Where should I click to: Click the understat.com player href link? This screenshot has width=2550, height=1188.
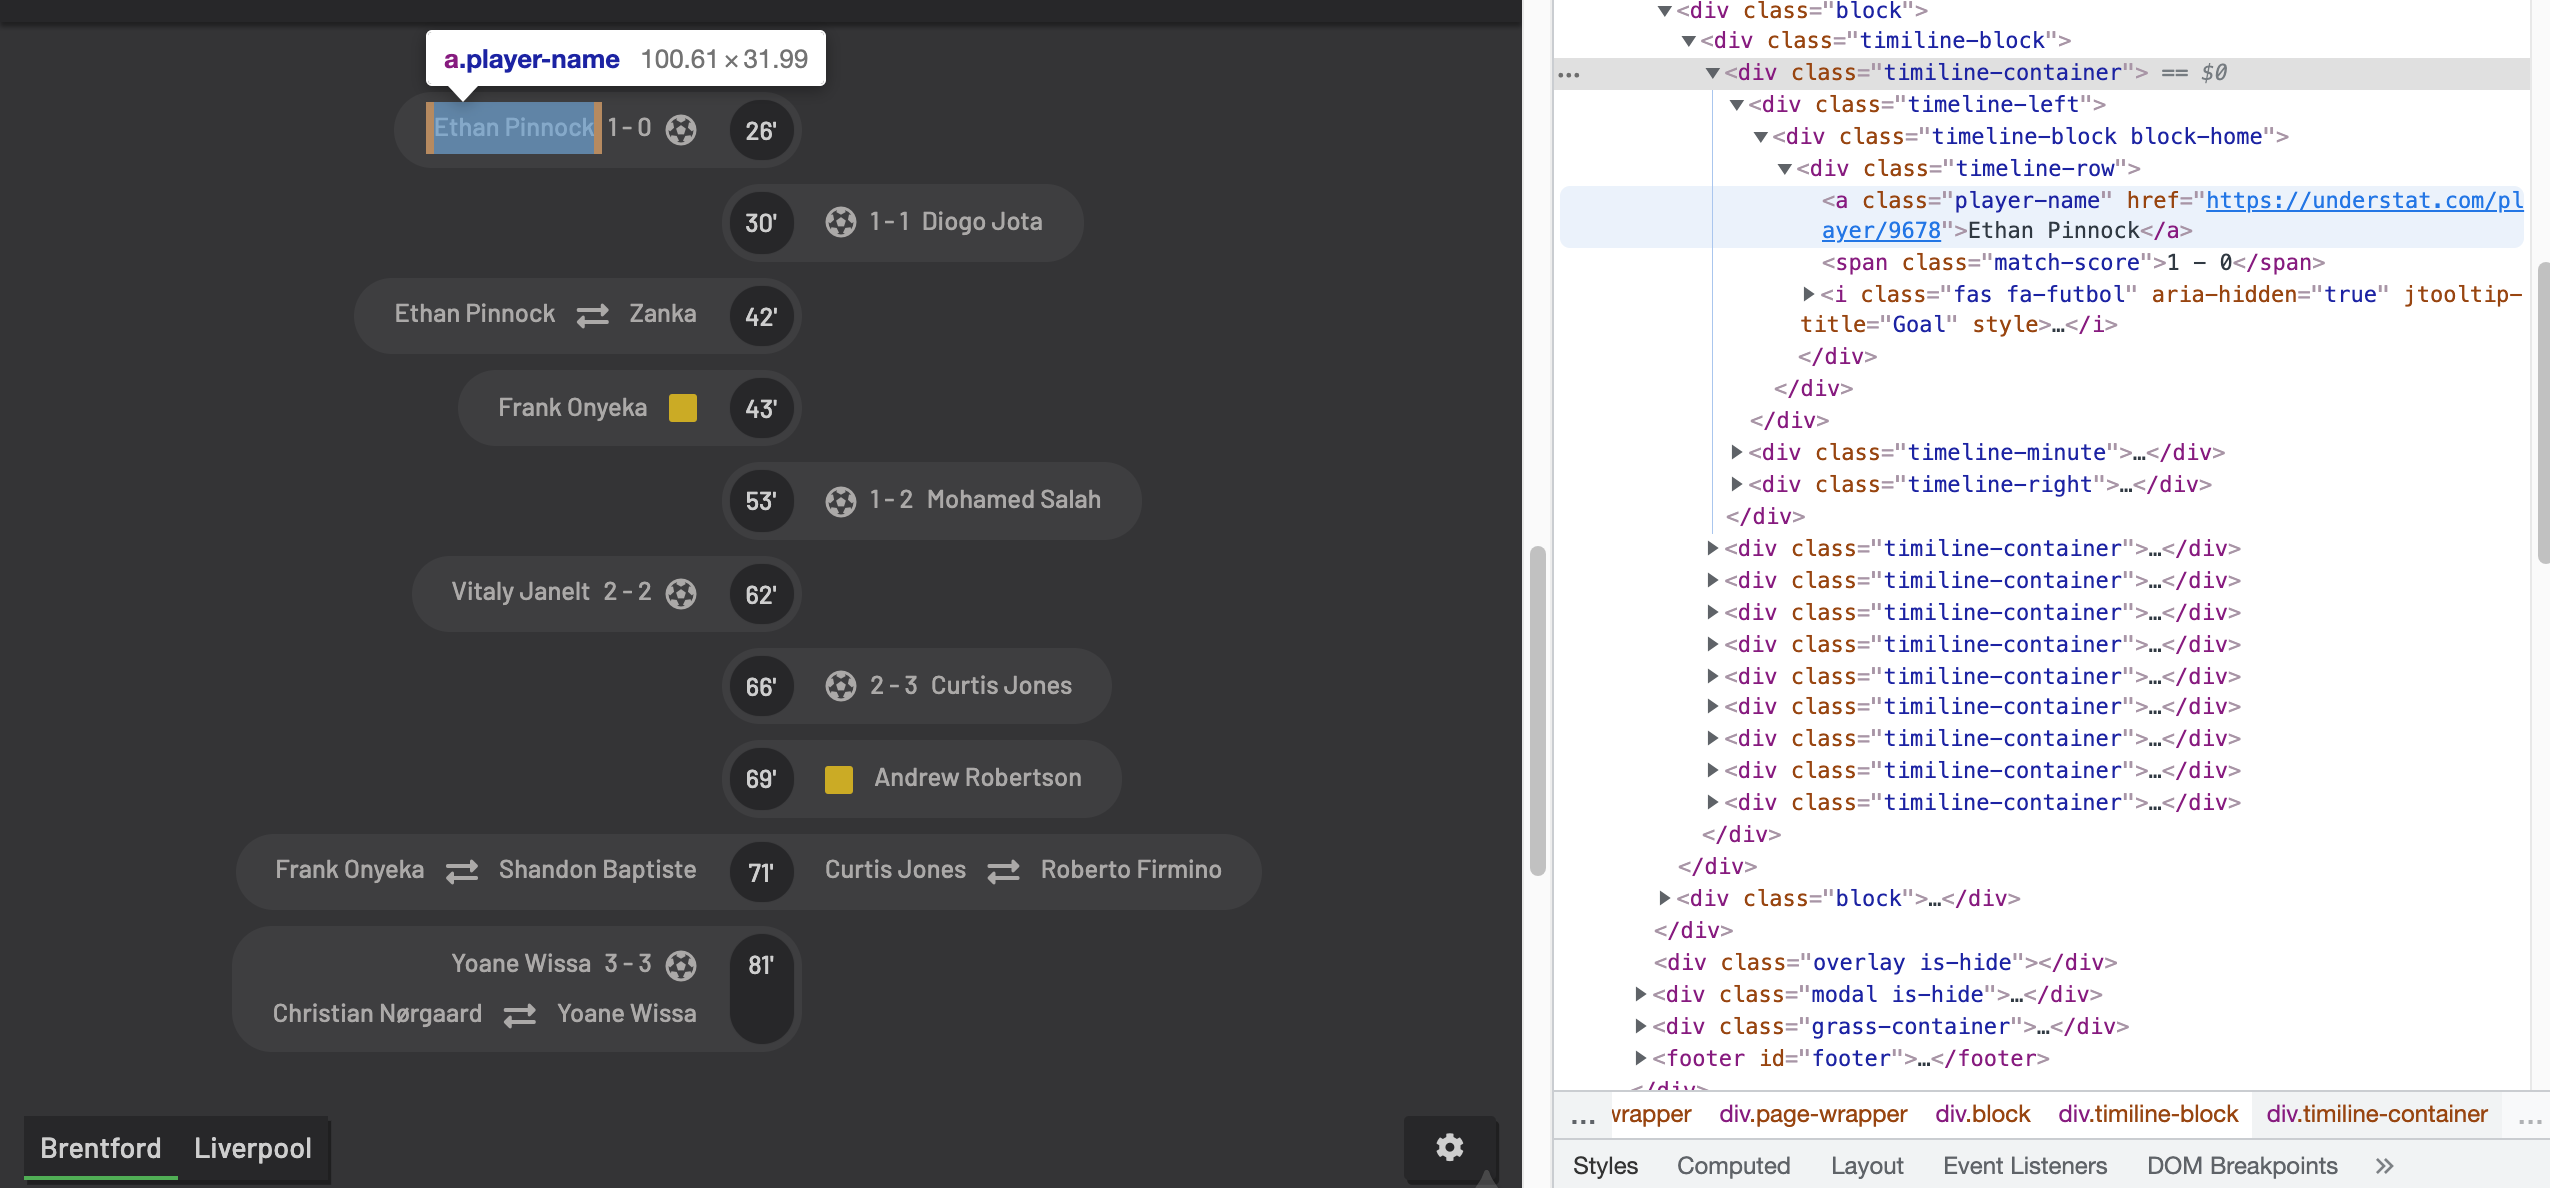click(2363, 201)
